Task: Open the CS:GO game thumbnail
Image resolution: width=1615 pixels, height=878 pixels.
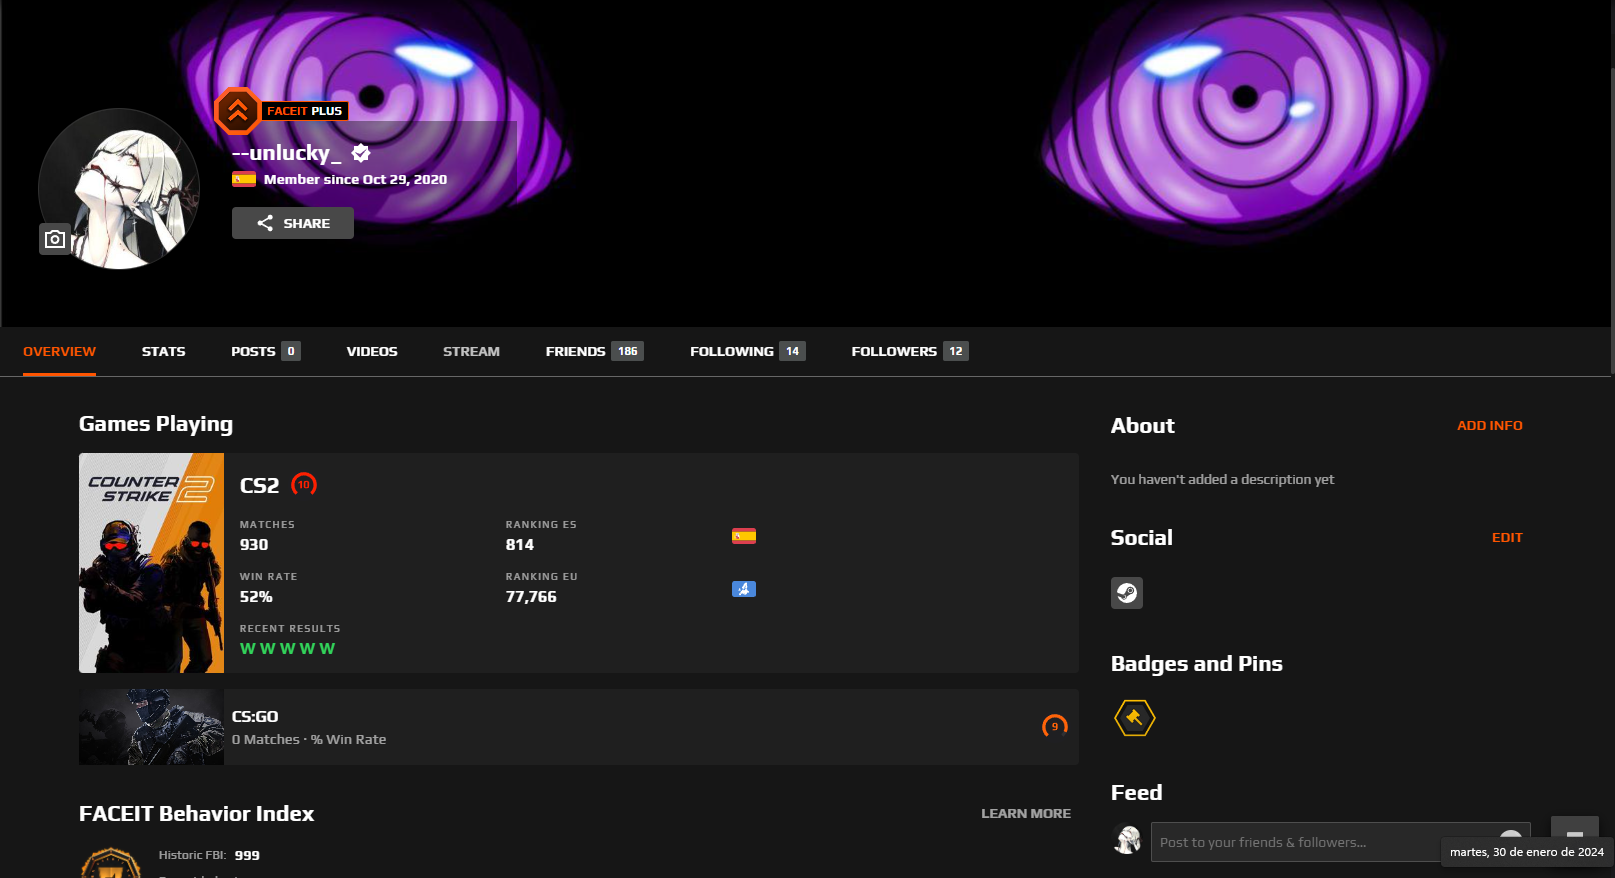Action: click(x=152, y=727)
